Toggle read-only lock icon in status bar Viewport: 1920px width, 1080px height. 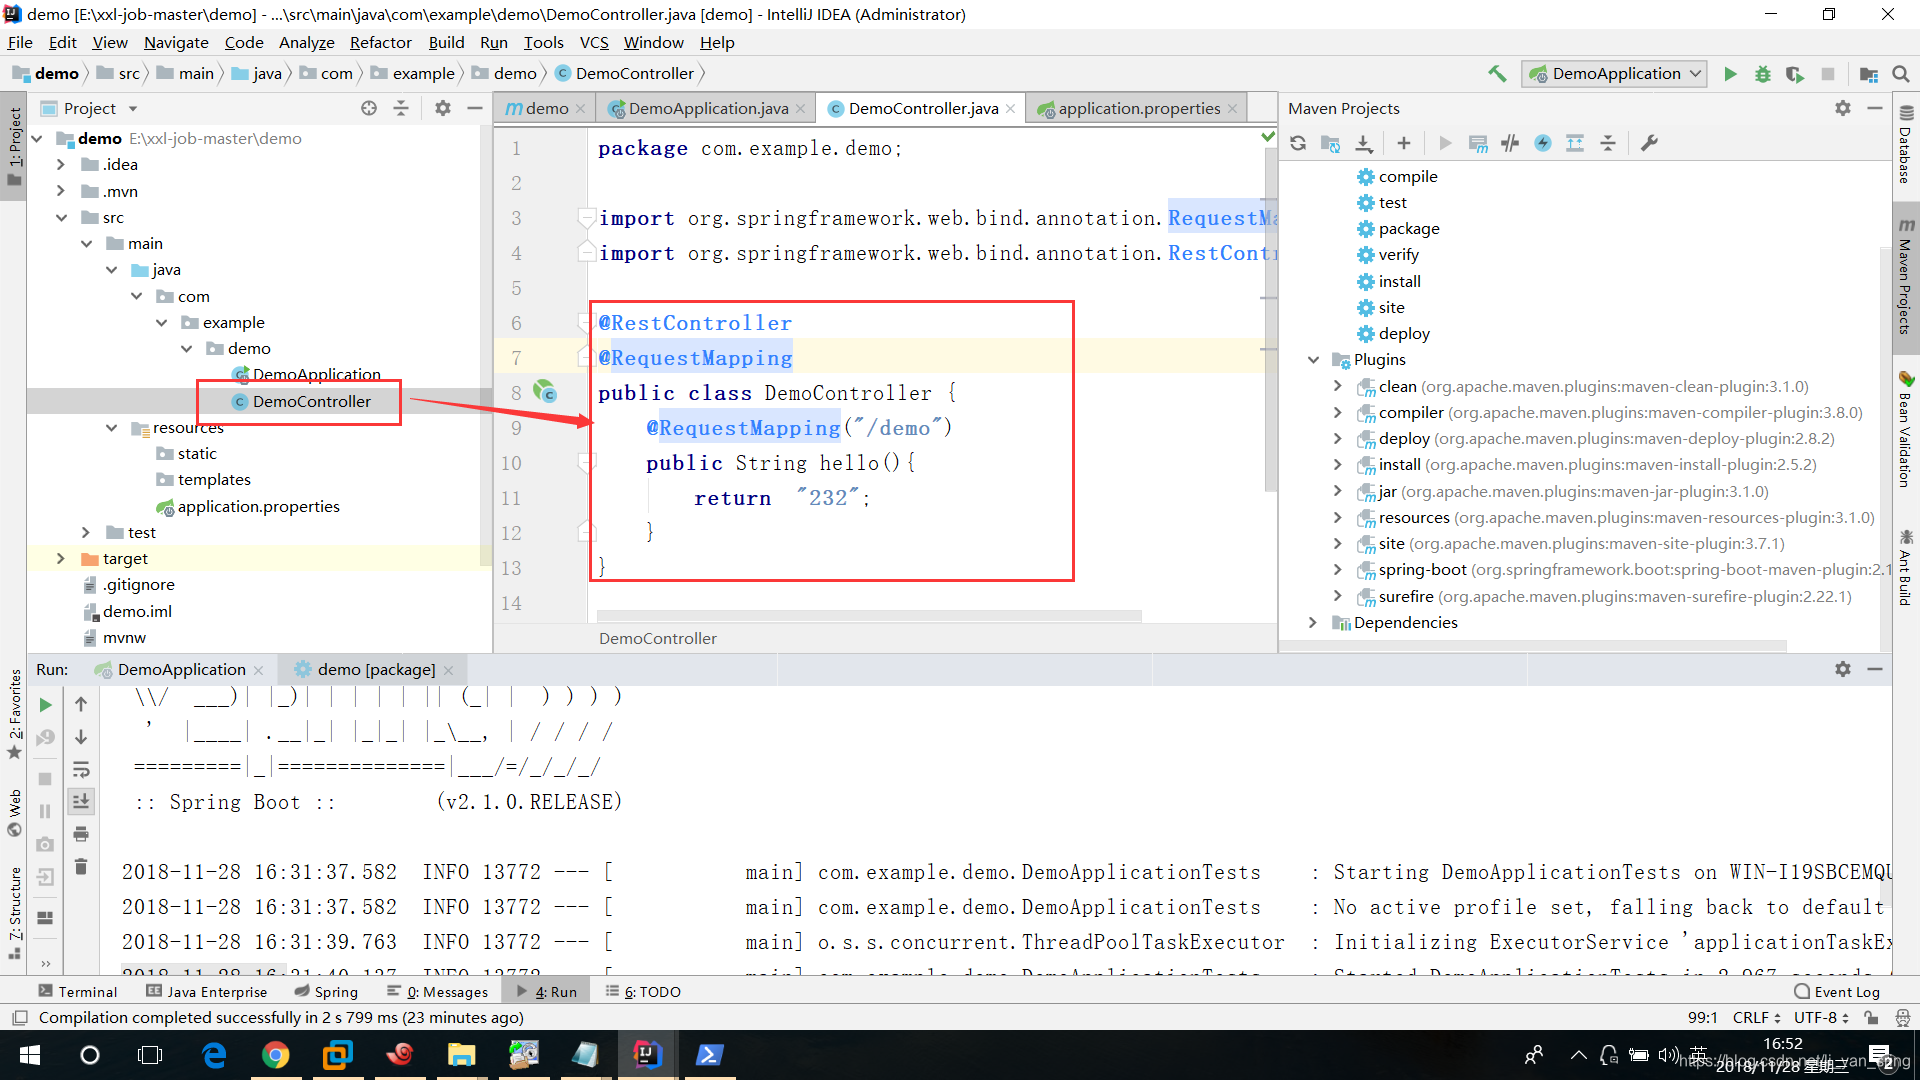coord(1871,1018)
